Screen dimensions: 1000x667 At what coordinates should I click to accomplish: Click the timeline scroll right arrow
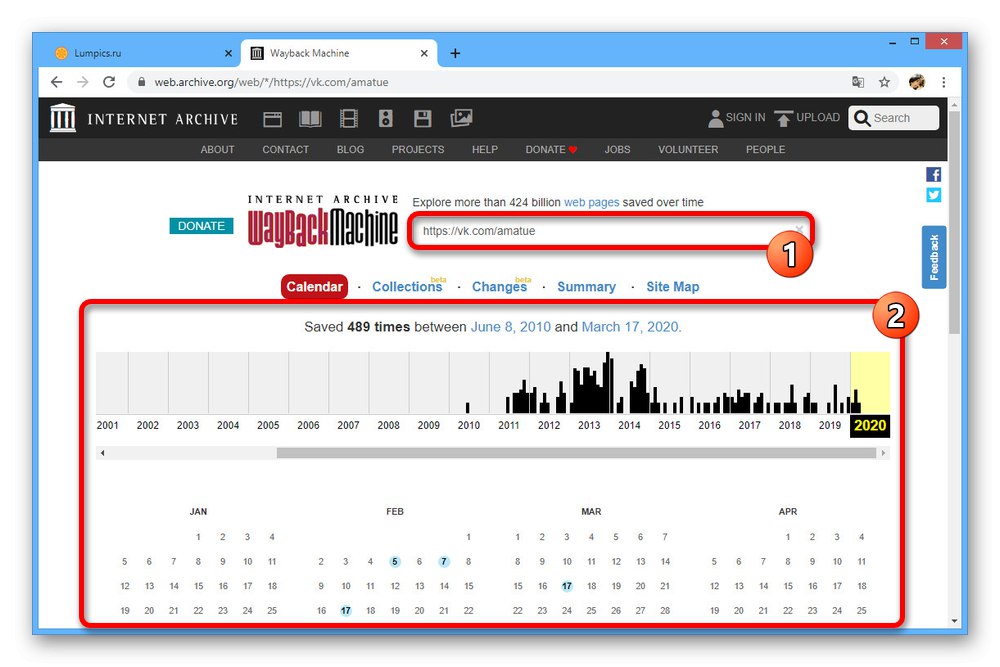coord(883,453)
